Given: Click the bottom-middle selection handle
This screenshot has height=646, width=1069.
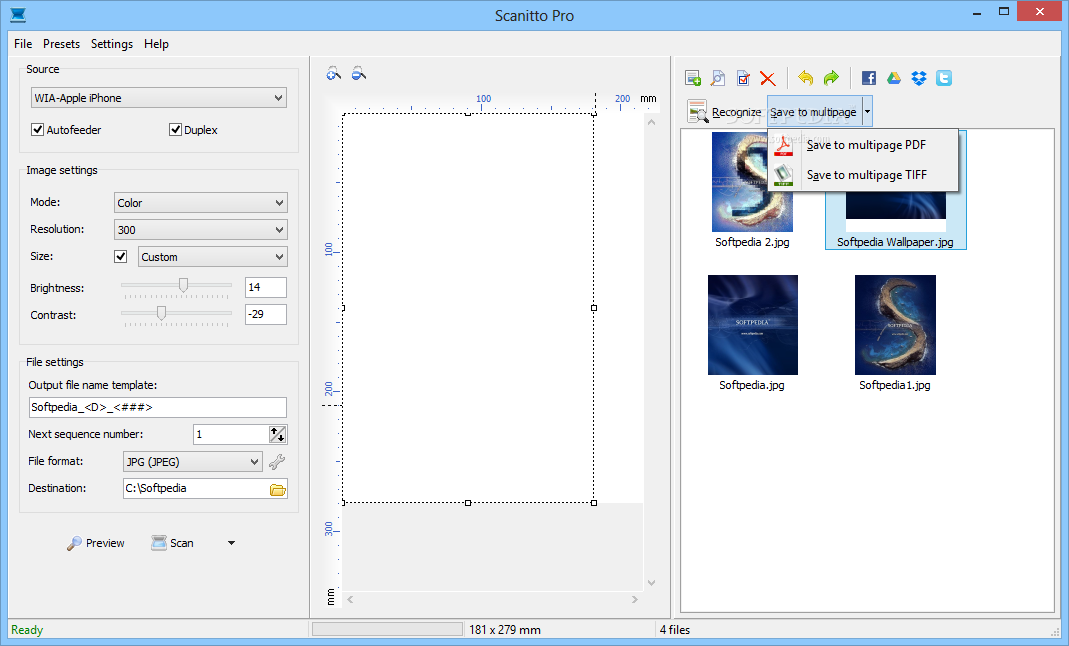Looking at the screenshot, I should pyautogui.click(x=468, y=503).
